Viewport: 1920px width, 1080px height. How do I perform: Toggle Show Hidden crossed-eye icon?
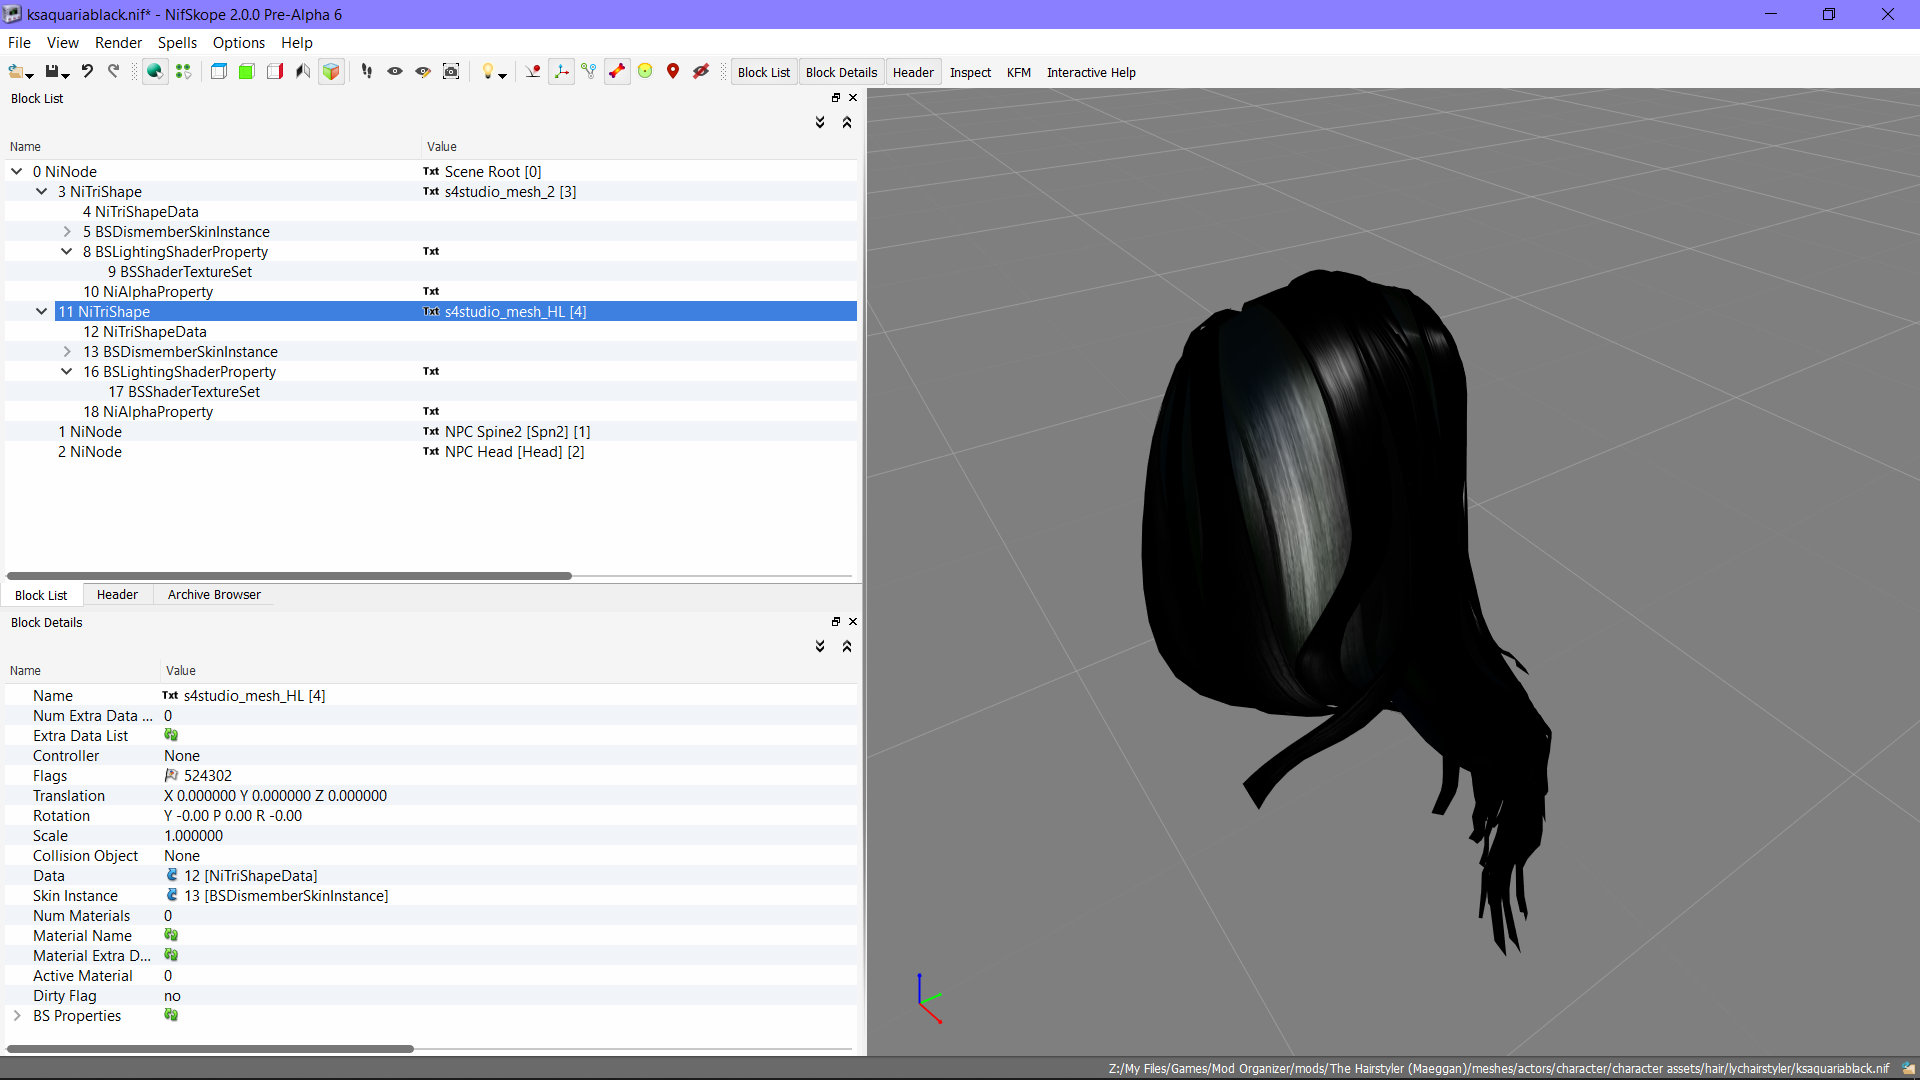pos(701,71)
